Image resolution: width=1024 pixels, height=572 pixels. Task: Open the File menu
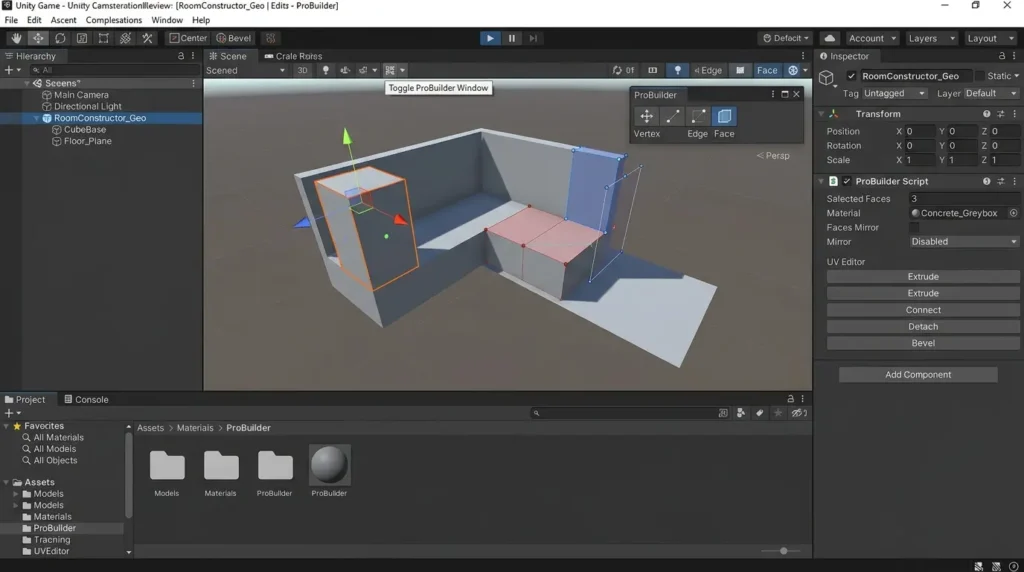11,20
